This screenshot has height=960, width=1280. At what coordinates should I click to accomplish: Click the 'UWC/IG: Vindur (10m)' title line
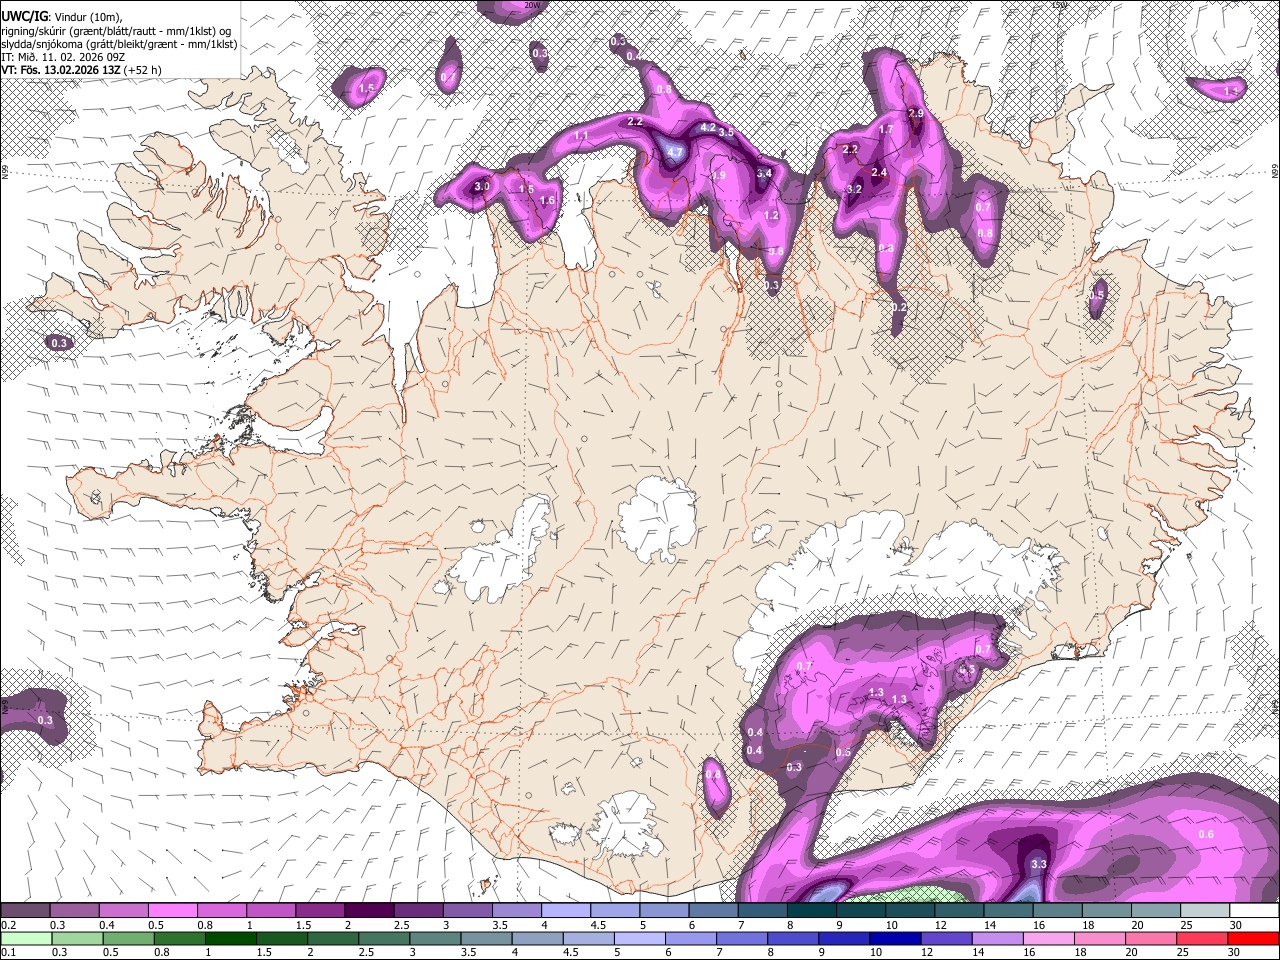coord(62,17)
